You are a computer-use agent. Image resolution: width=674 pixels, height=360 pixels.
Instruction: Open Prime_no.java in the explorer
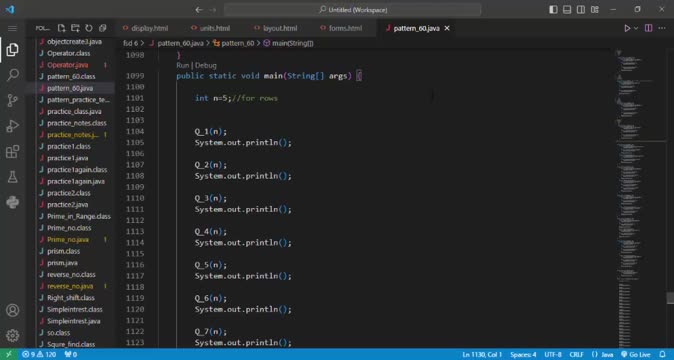click(68, 239)
